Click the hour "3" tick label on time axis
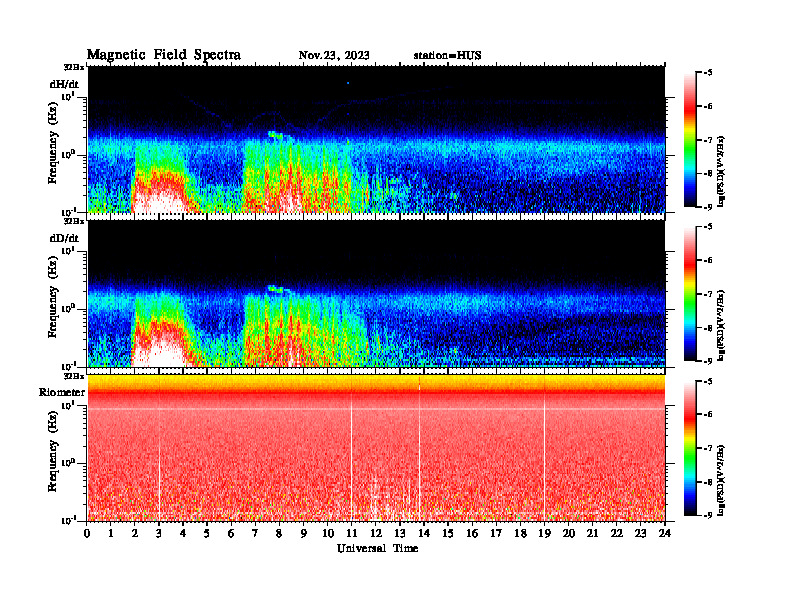 click(x=160, y=533)
